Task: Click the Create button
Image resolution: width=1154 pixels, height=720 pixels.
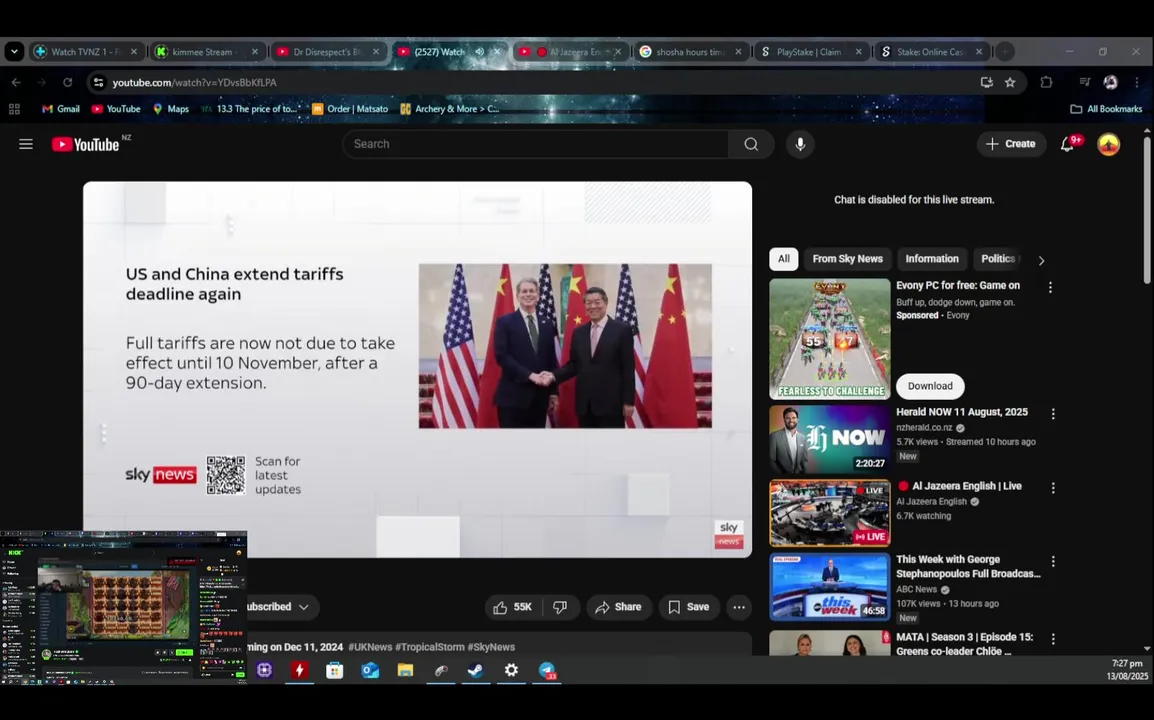Action: [1011, 144]
